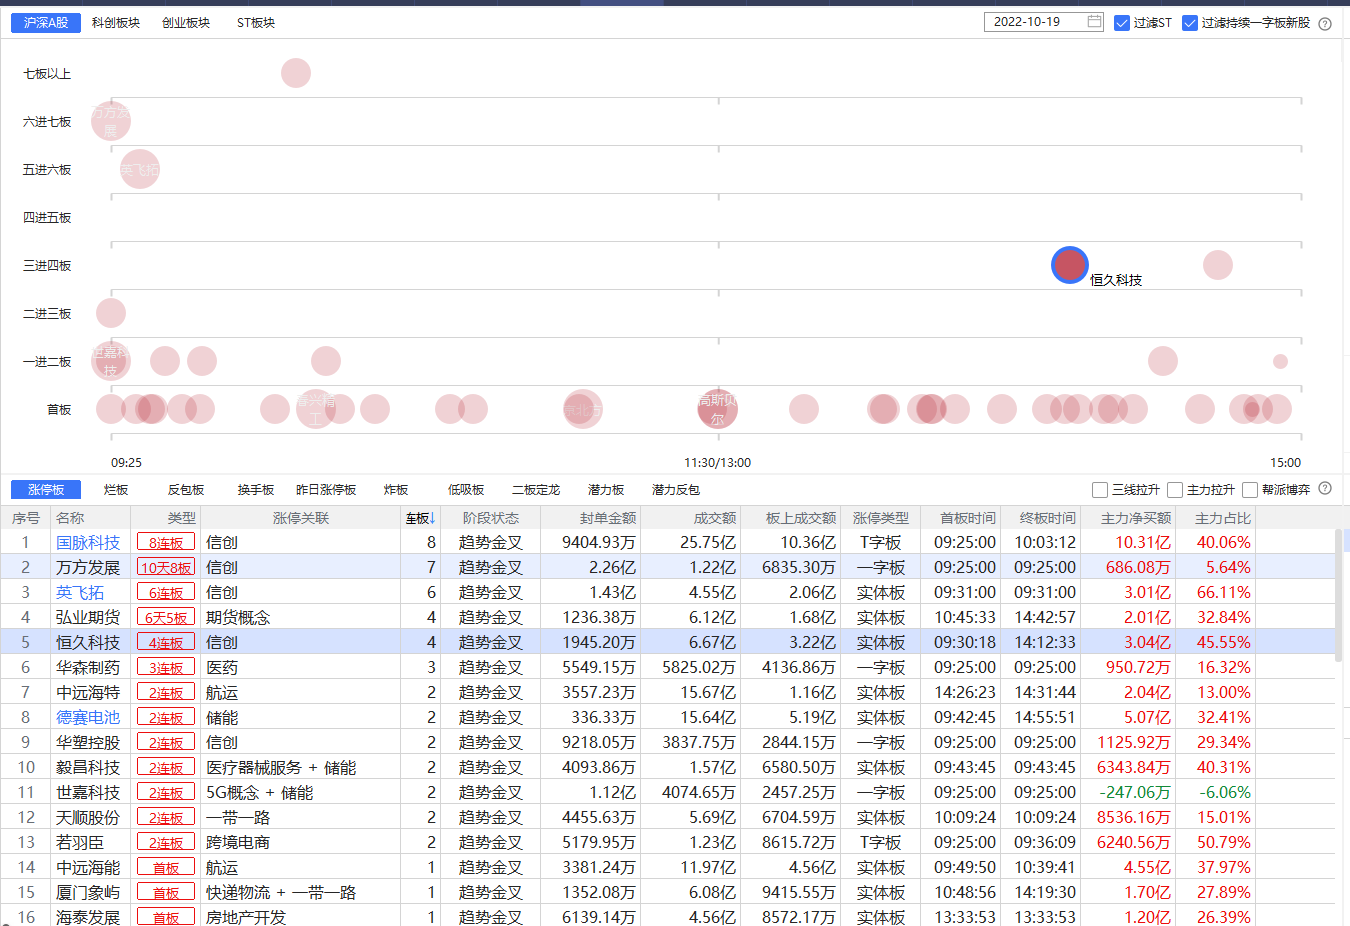The height and width of the screenshot is (926, 1350).
Task: Select the 弘业期货 row name
Action: click(x=88, y=617)
